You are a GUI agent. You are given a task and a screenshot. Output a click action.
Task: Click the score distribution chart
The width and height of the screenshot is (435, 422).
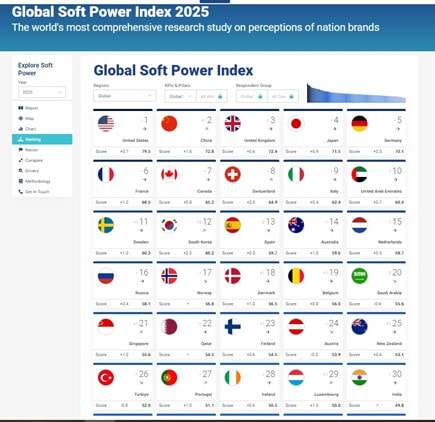click(356, 93)
